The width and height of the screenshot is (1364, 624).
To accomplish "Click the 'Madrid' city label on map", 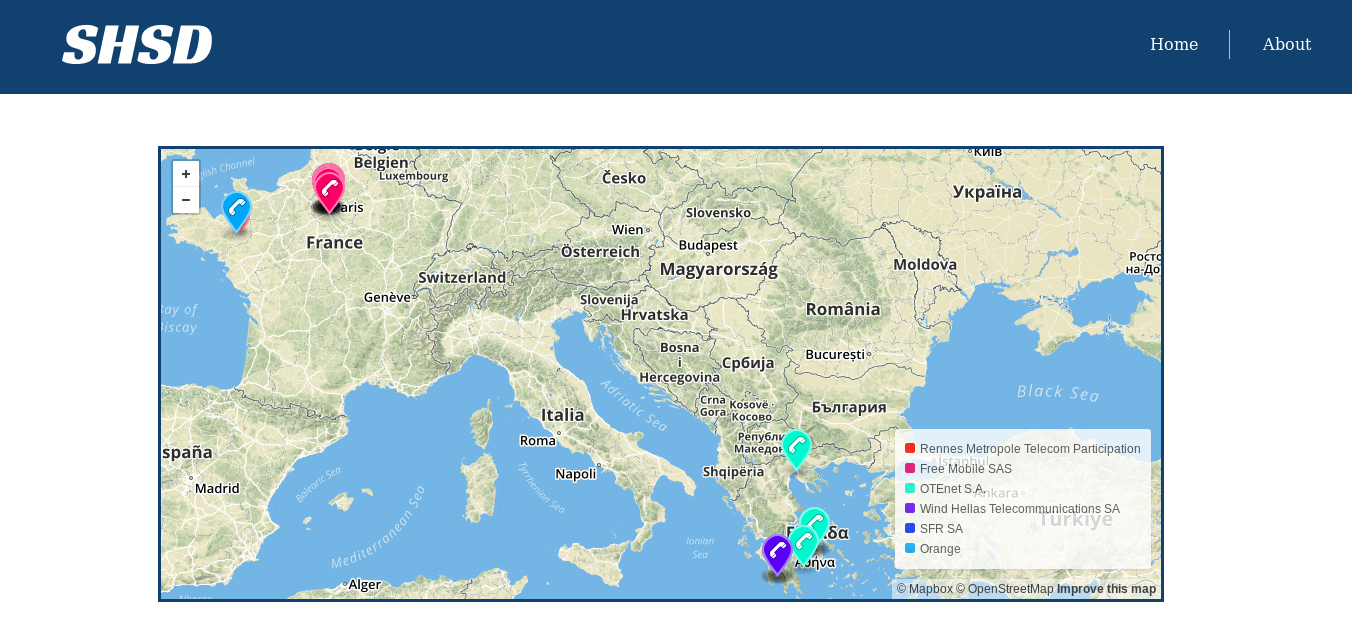I will [x=217, y=489].
